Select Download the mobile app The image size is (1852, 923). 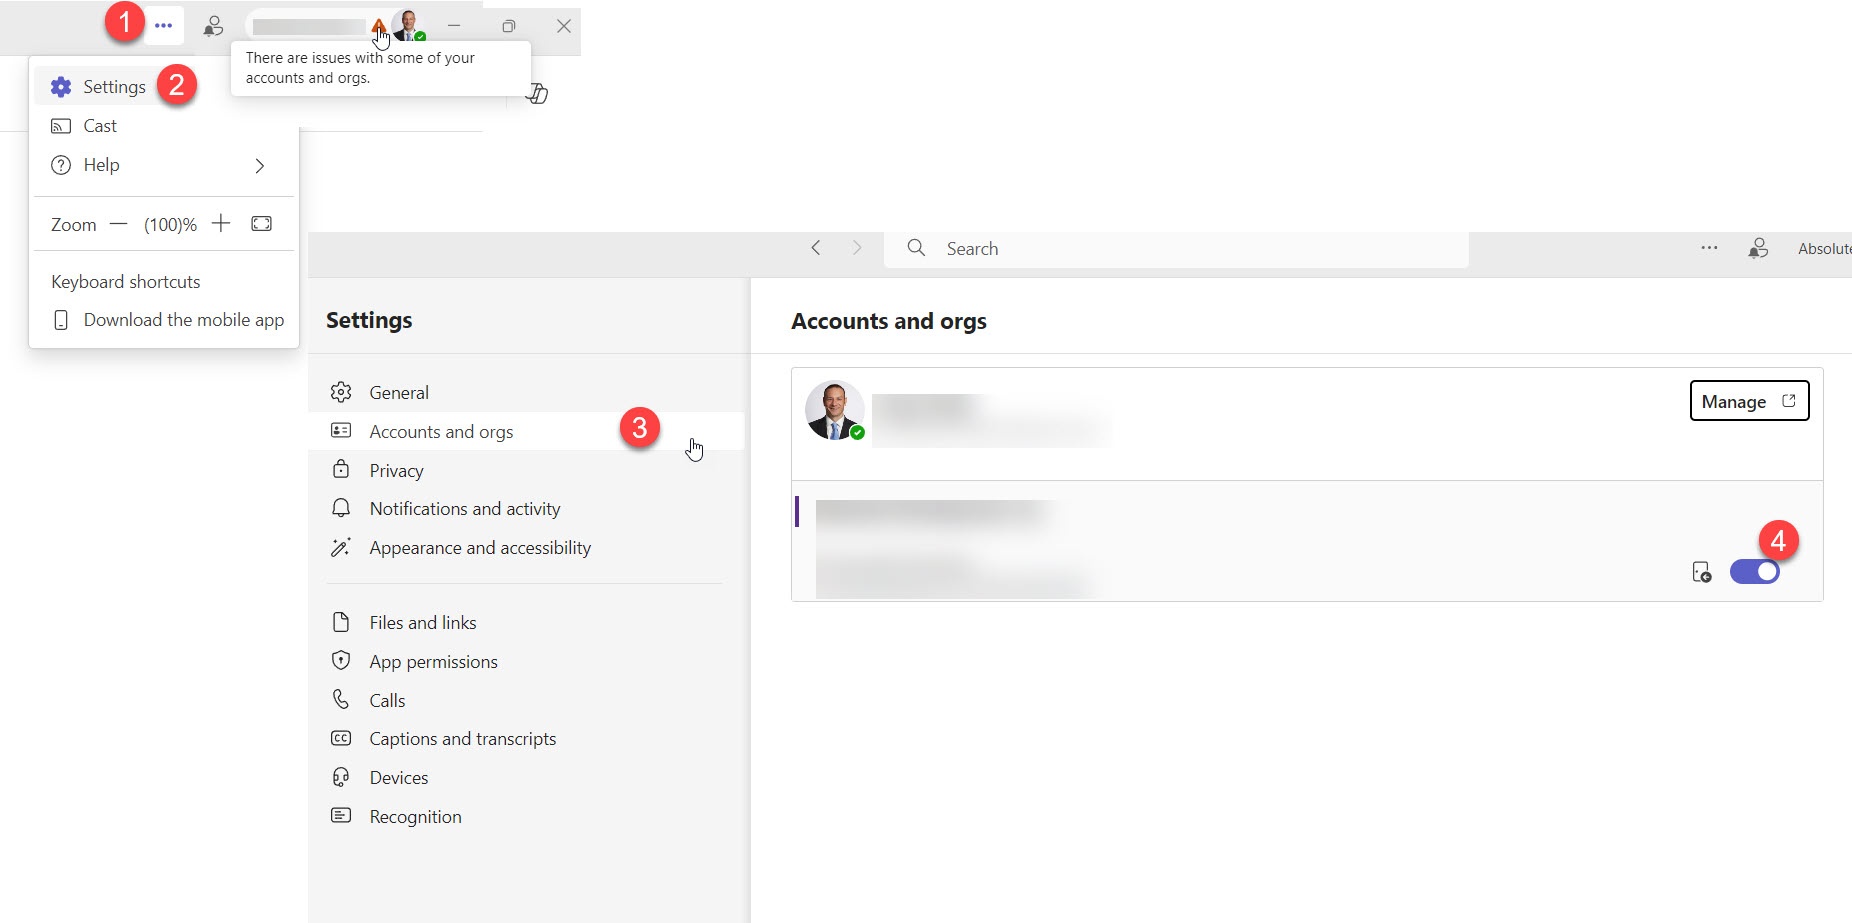click(x=181, y=319)
